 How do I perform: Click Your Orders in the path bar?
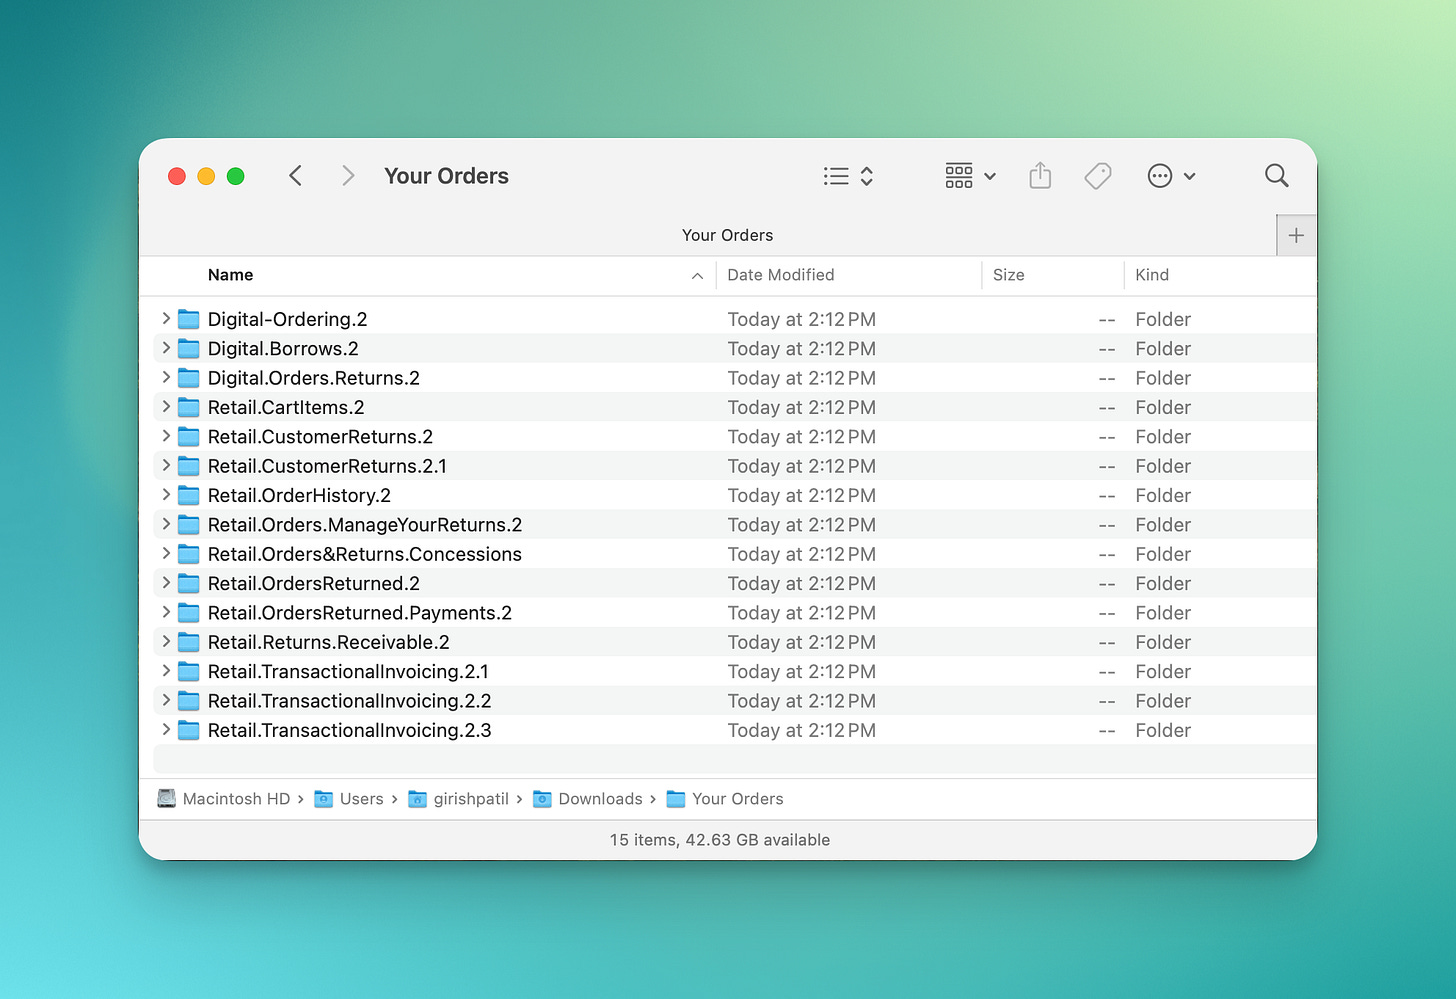(725, 799)
